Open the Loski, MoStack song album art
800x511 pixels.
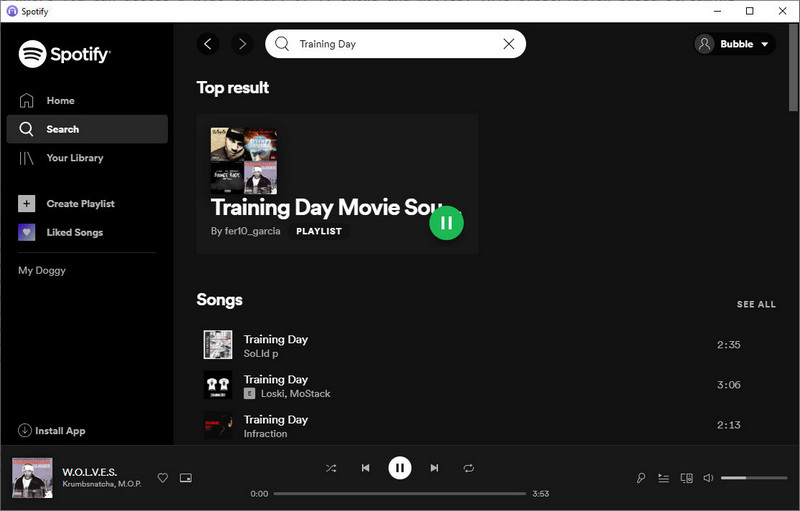[x=218, y=385]
